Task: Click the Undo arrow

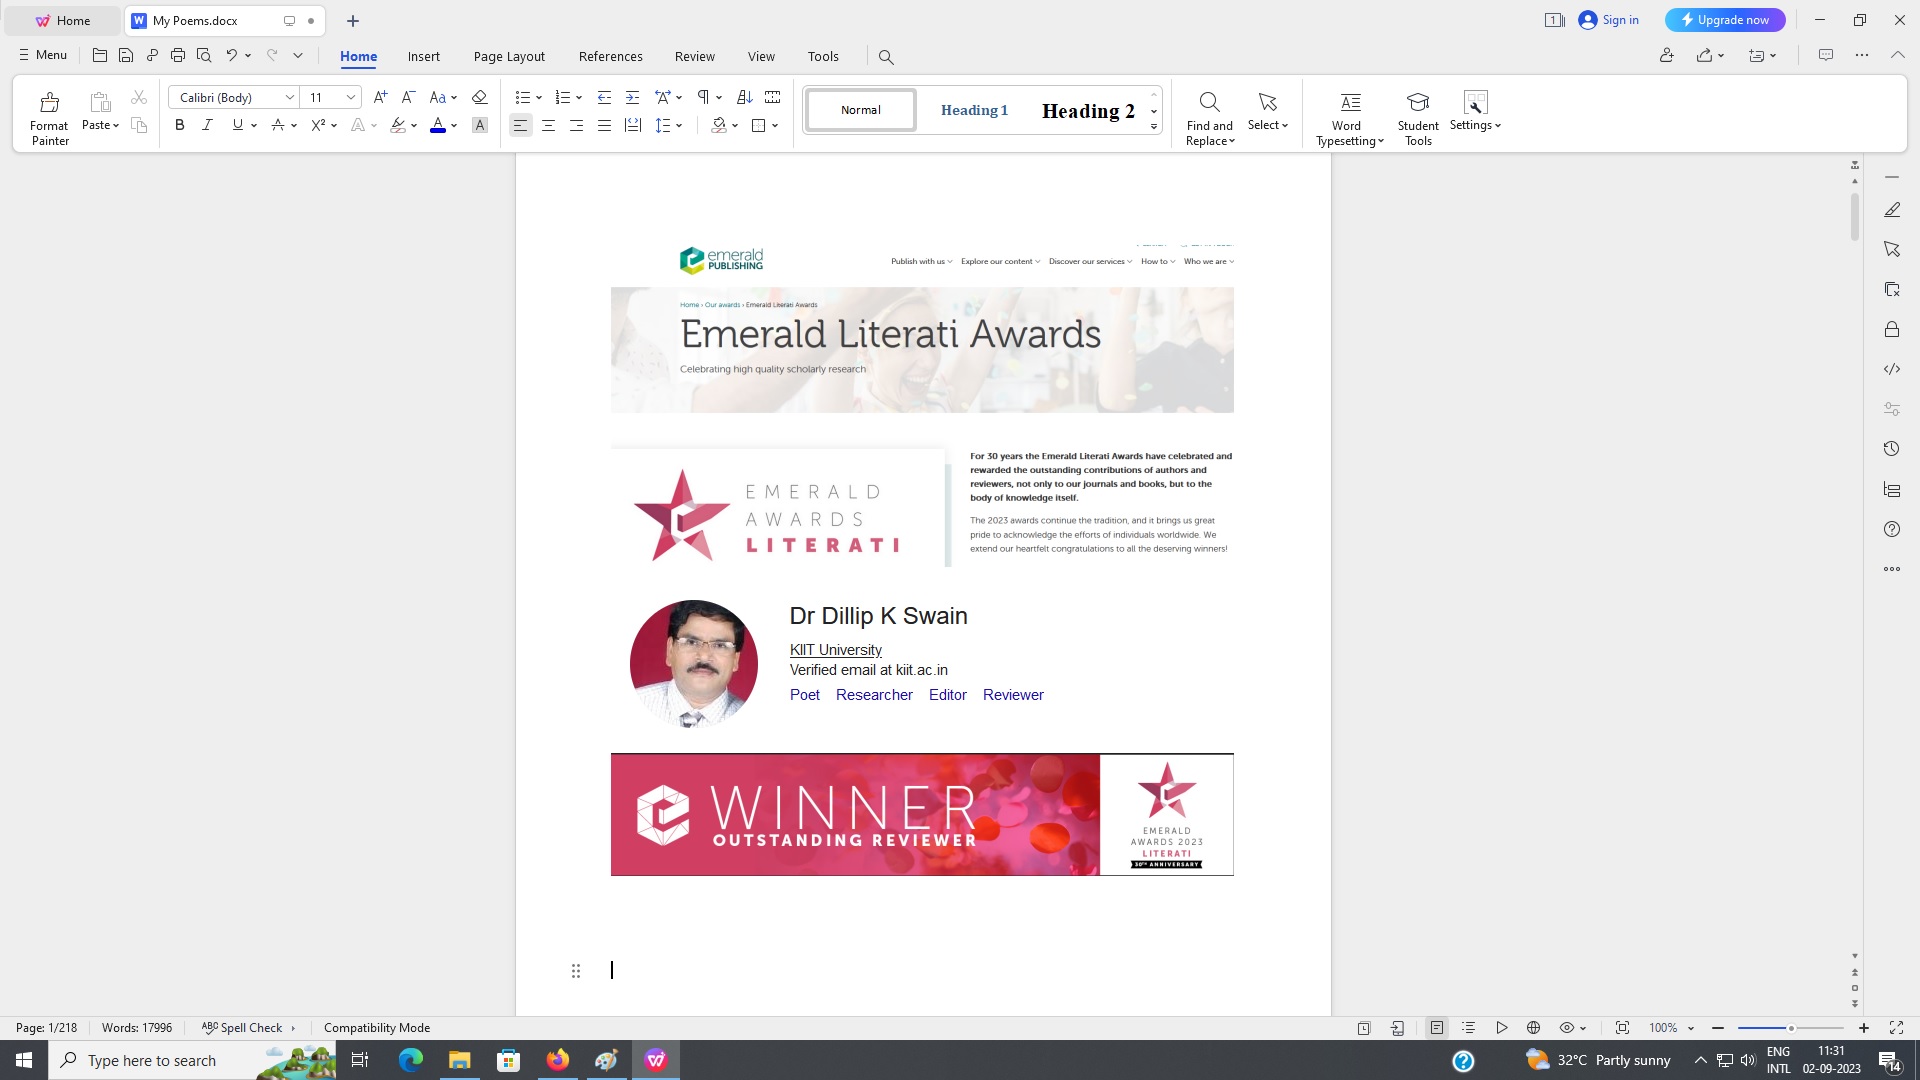Action: (x=231, y=56)
